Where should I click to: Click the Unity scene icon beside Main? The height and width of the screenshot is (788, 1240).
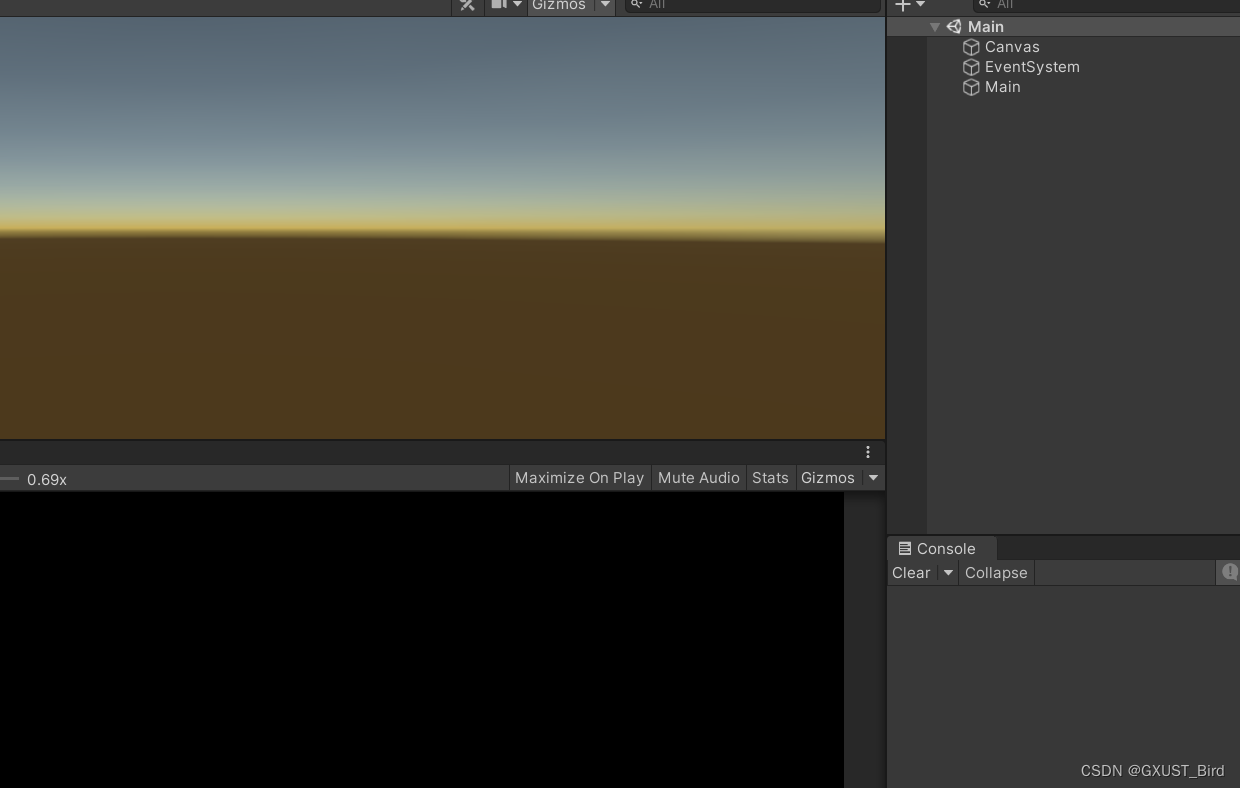(952, 27)
